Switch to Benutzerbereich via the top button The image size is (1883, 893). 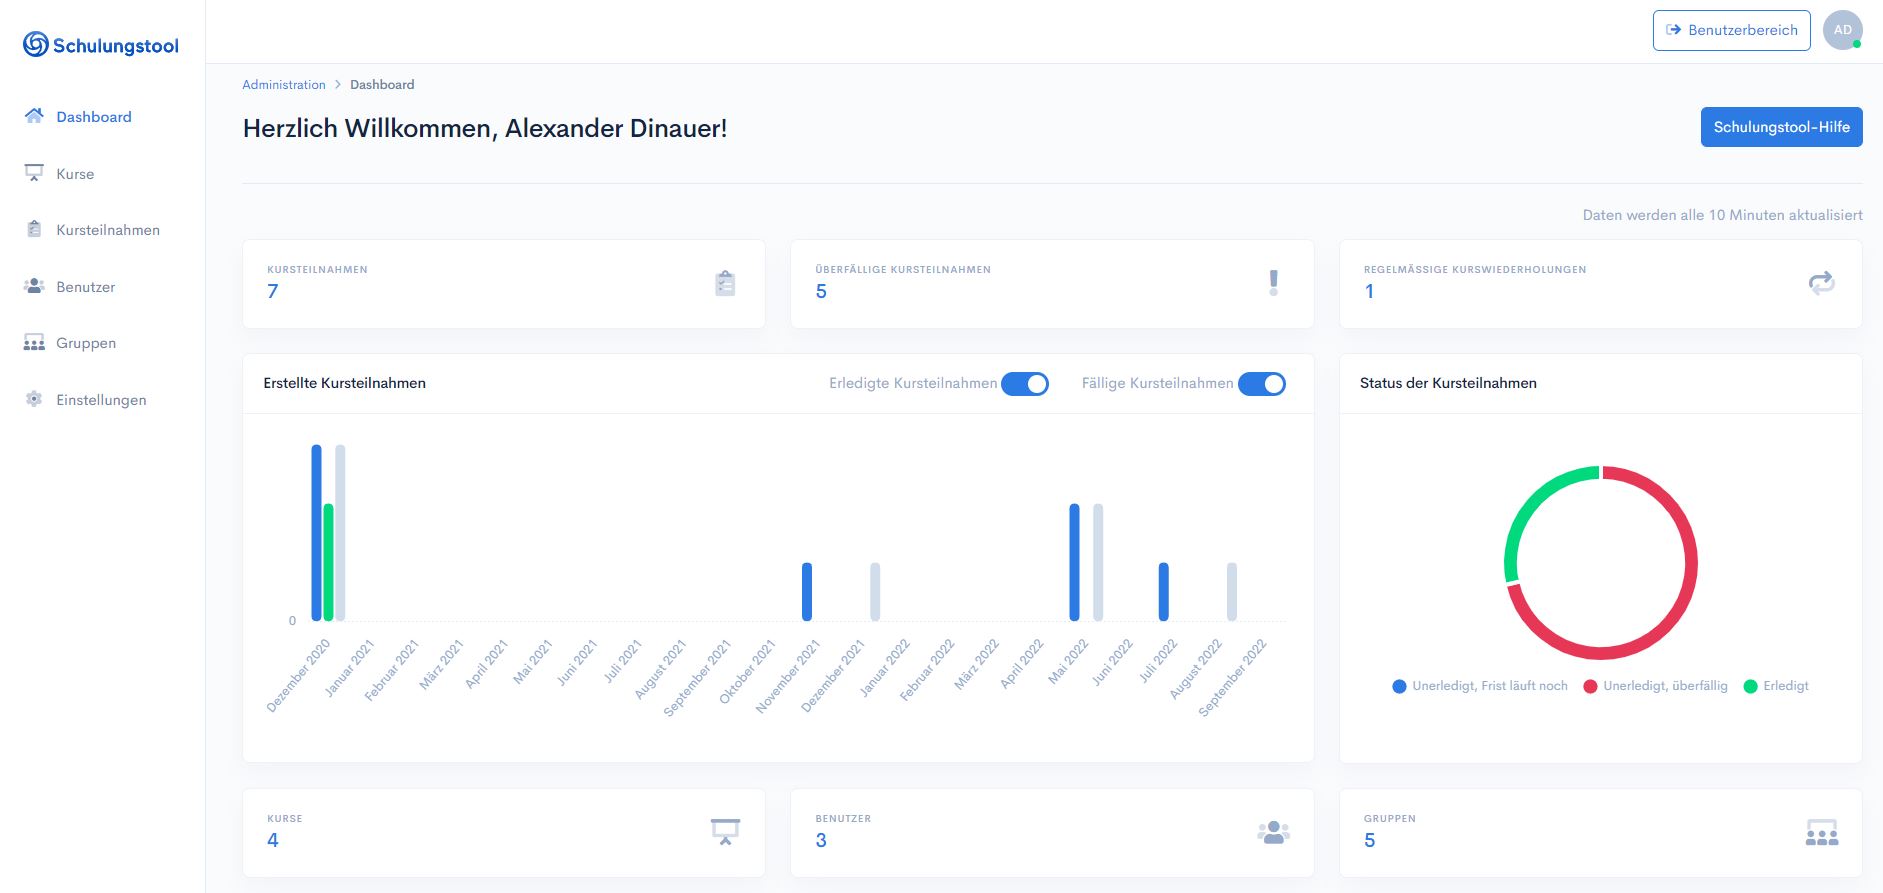coord(1731,30)
